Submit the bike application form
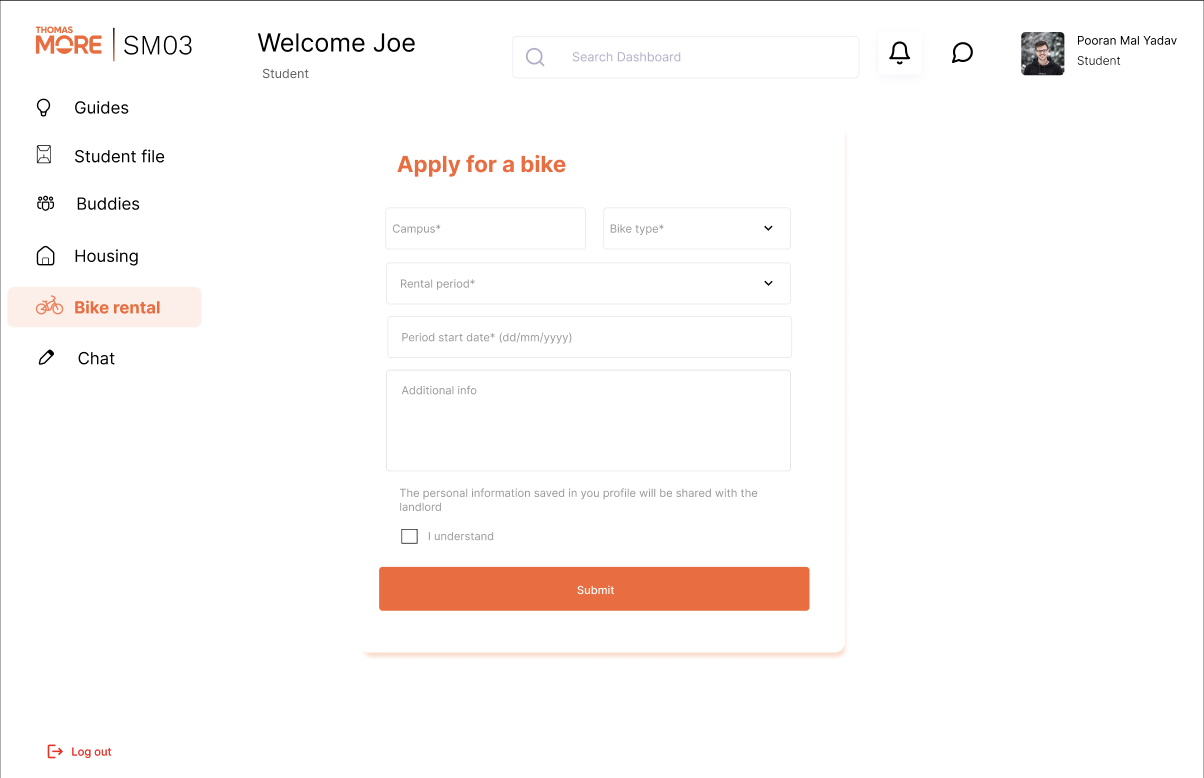Screen dimensions: 1204x778 594,589
